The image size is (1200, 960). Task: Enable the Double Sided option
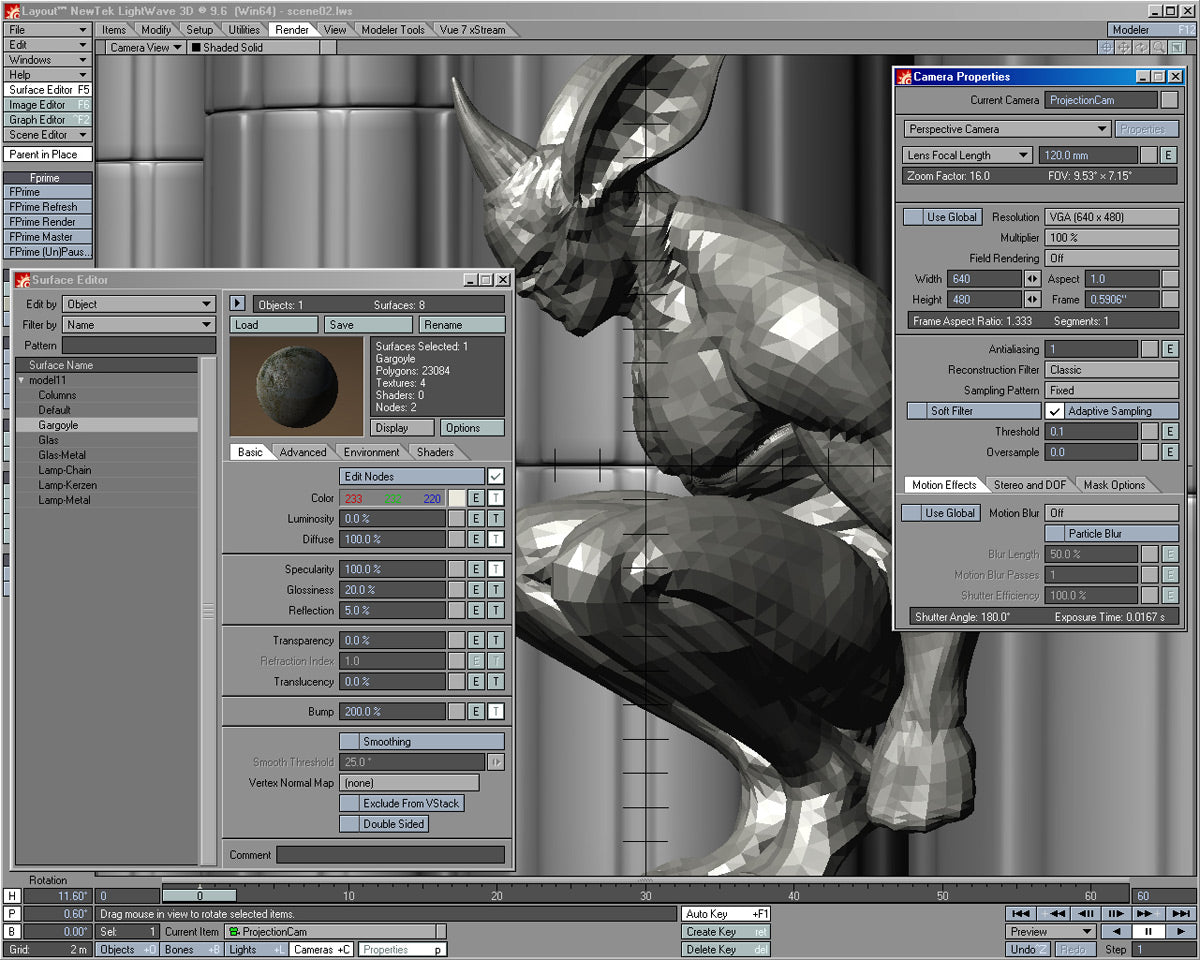pyautogui.click(x=349, y=824)
